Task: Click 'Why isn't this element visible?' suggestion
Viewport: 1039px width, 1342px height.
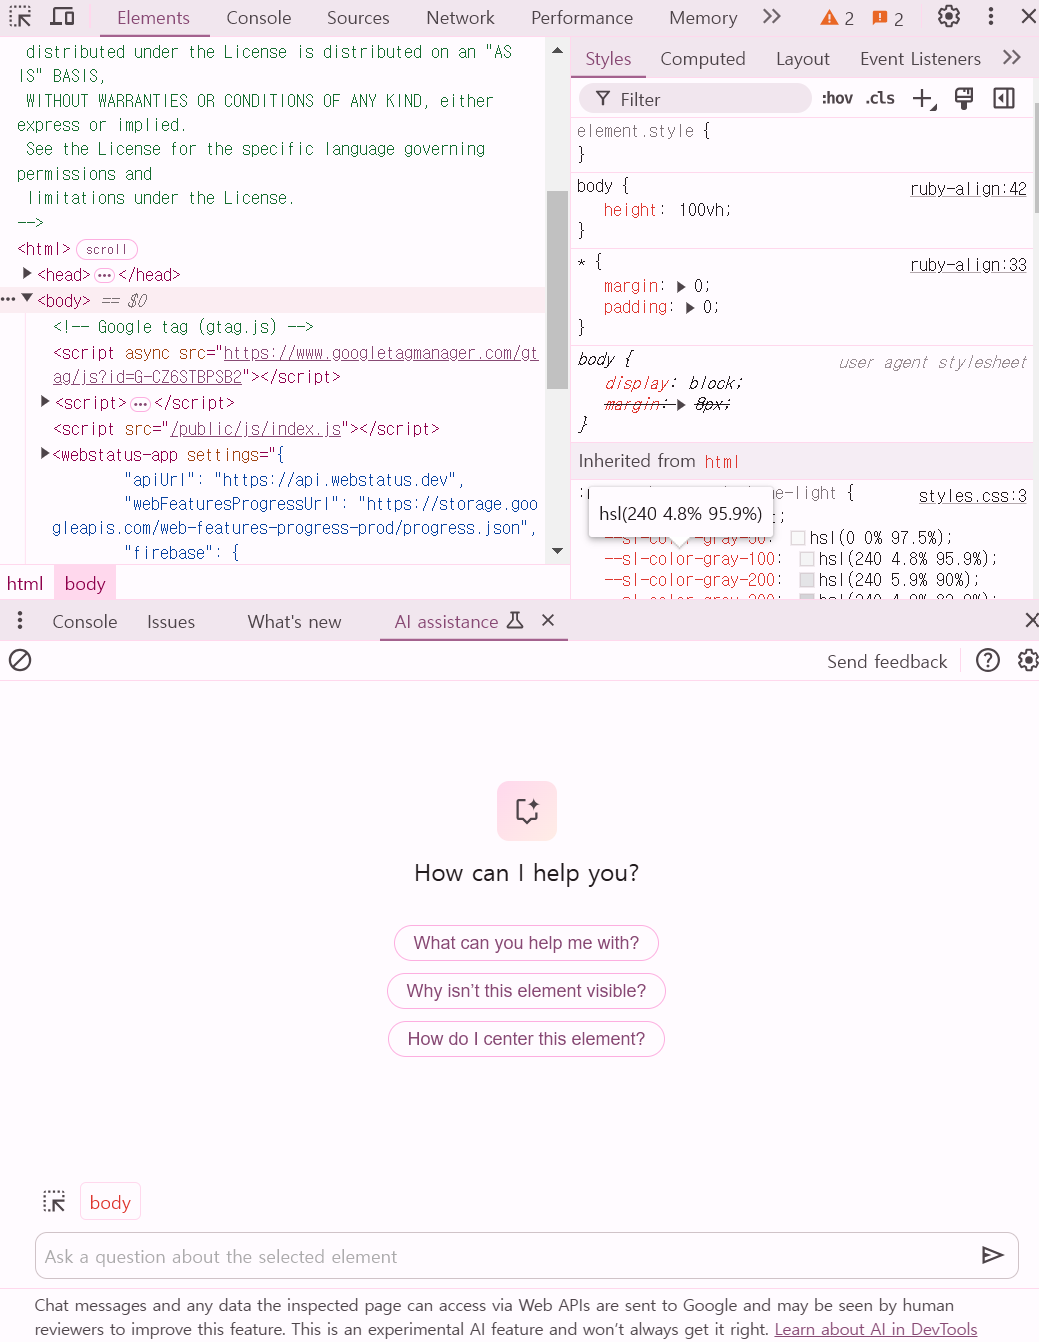Action: [x=526, y=991]
